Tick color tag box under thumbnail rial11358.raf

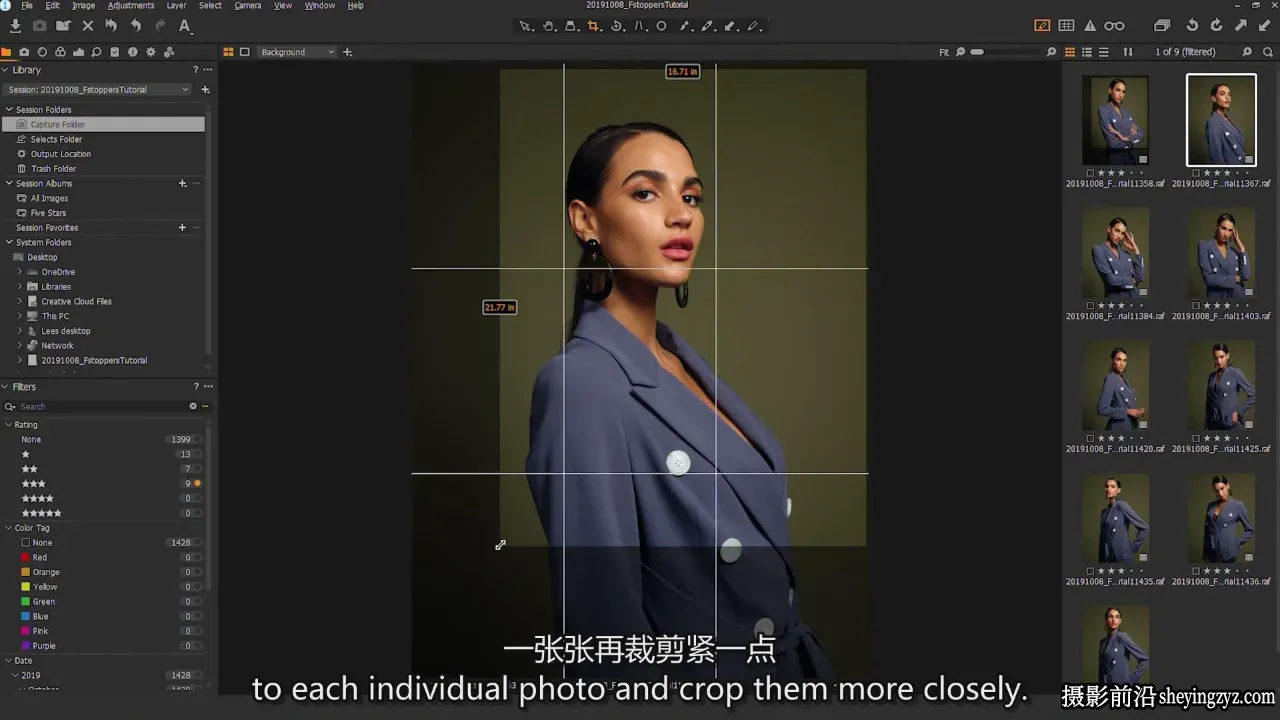click(1090, 173)
